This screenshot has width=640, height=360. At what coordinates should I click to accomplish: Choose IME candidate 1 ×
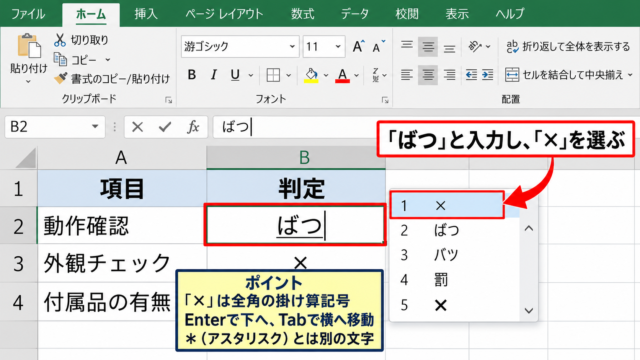coord(447,205)
